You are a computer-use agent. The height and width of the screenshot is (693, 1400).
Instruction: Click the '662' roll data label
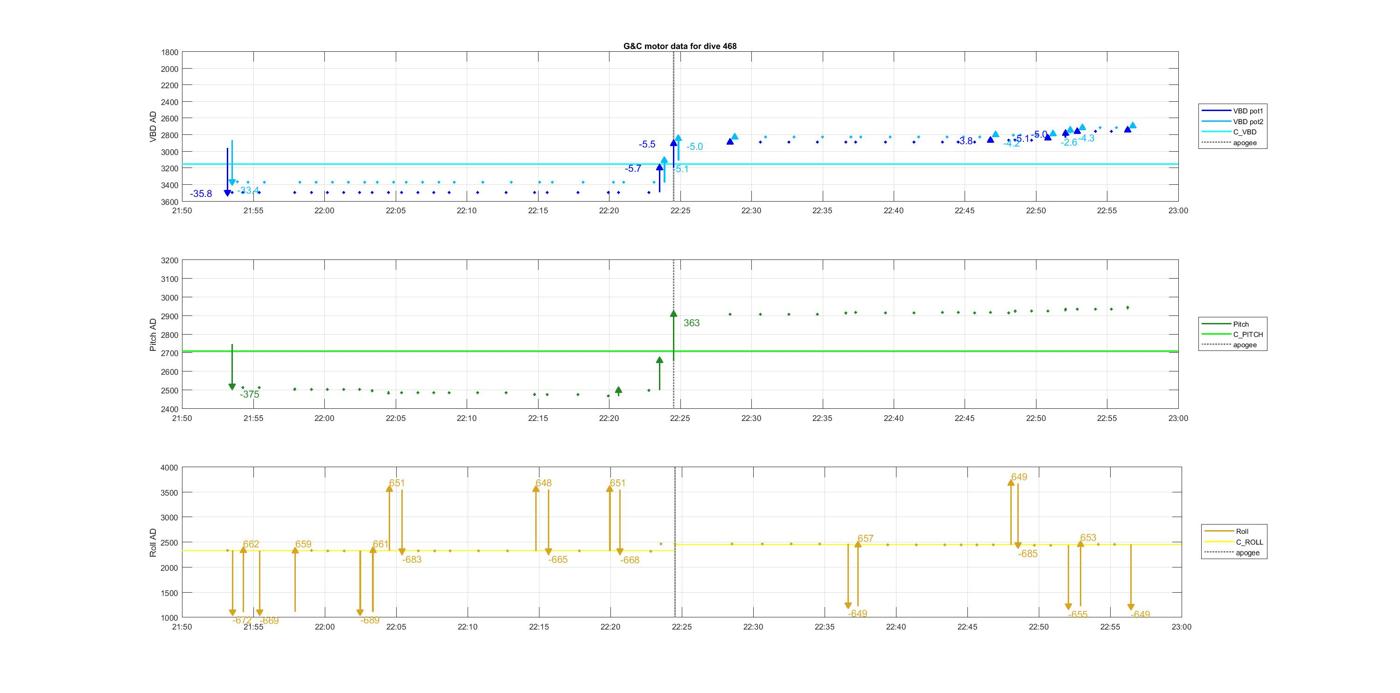251,545
